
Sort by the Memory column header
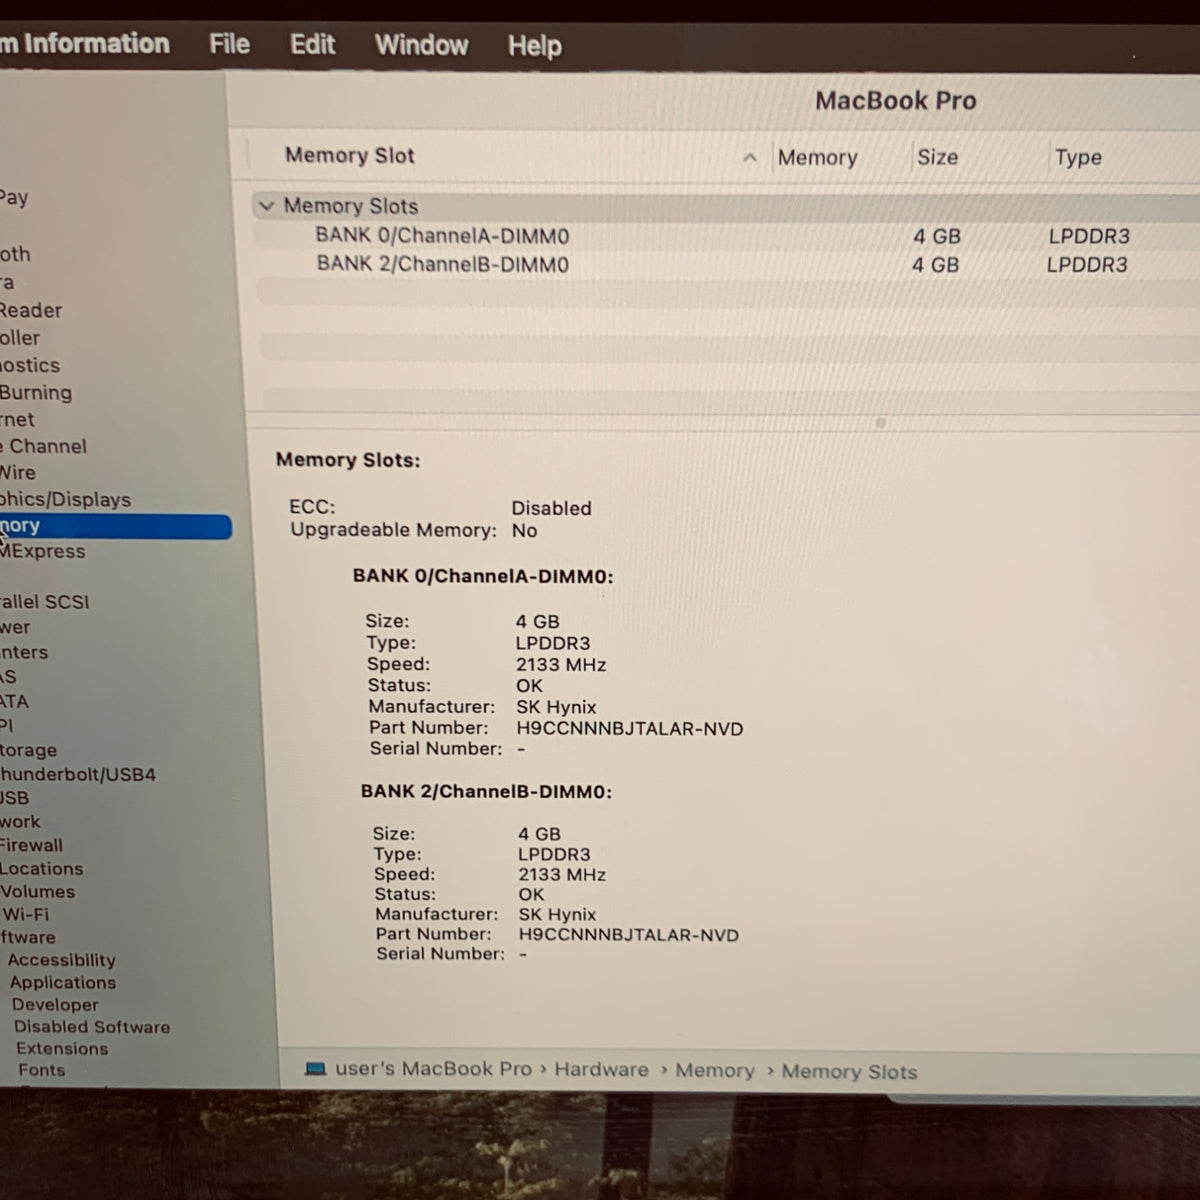817,157
